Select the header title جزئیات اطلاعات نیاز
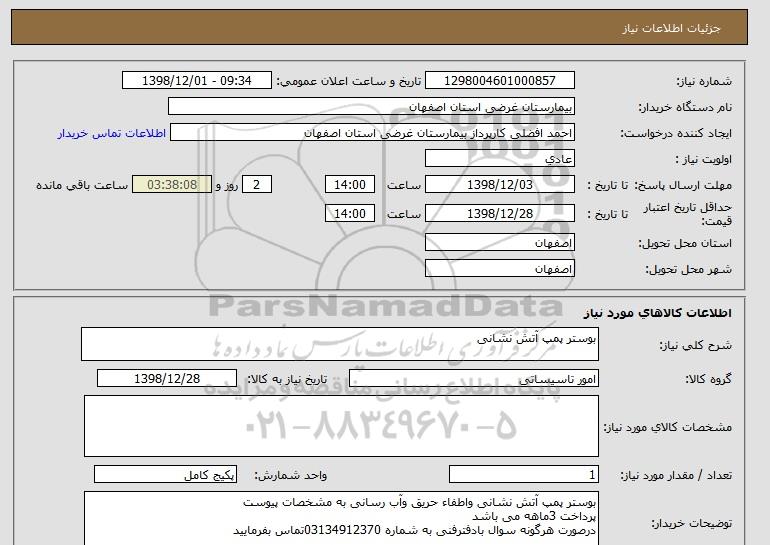This screenshot has height=545, width=770. 671,28
